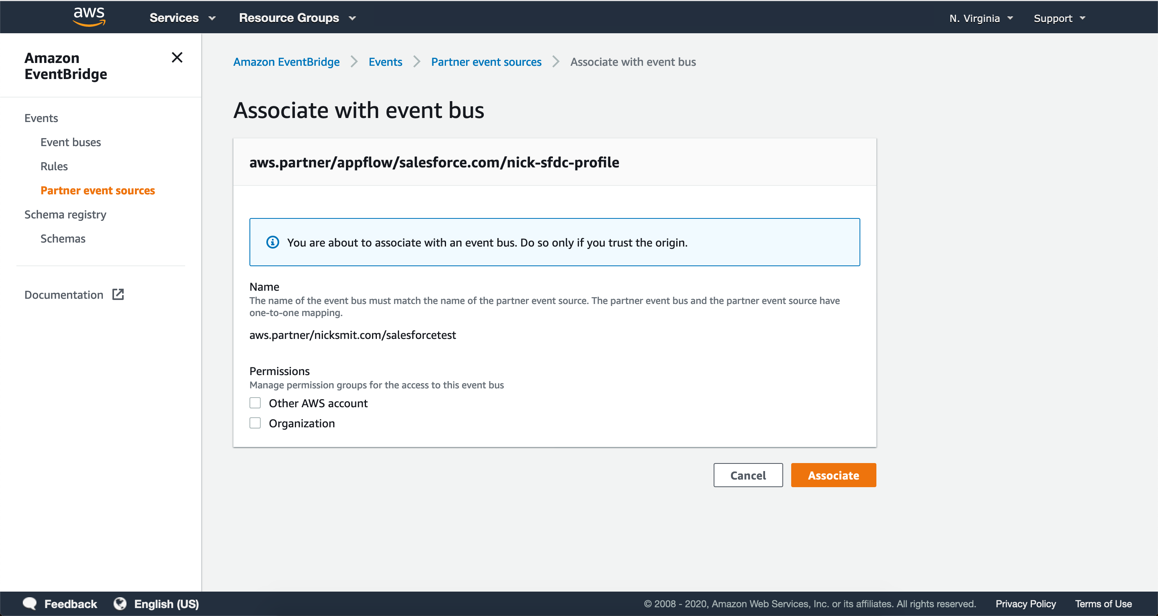The image size is (1158, 616).
Task: Expand the Services dropdown
Action: coord(182,18)
